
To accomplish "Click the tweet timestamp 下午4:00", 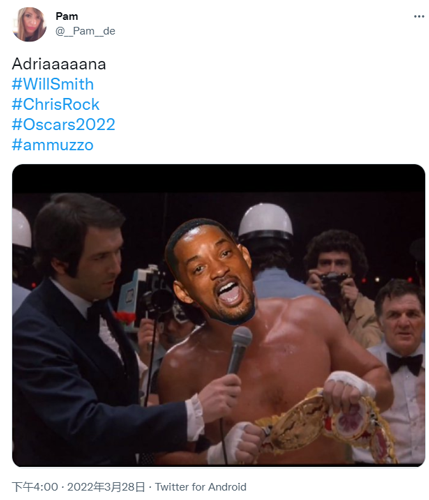I will 35,487.
